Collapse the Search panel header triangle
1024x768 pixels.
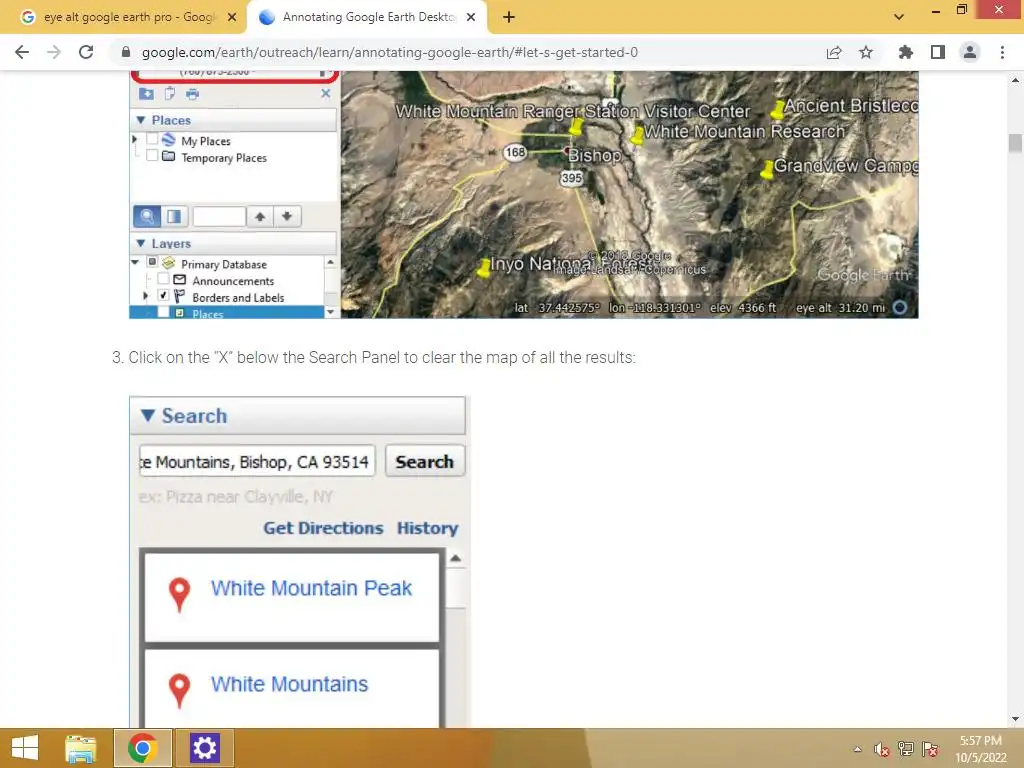coord(148,415)
